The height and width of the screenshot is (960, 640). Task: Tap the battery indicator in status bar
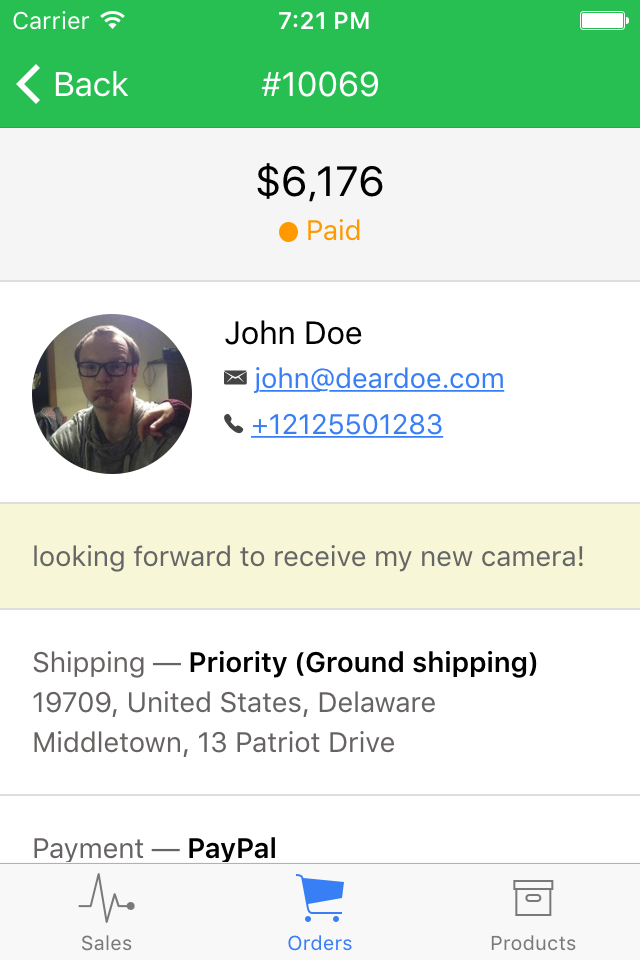pos(604,21)
